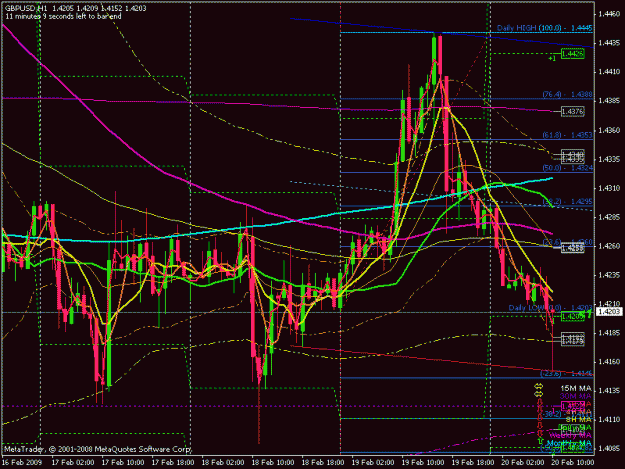Click the 1.4085 price axis label
The height and width of the screenshot is (469, 625).
click(x=609, y=448)
